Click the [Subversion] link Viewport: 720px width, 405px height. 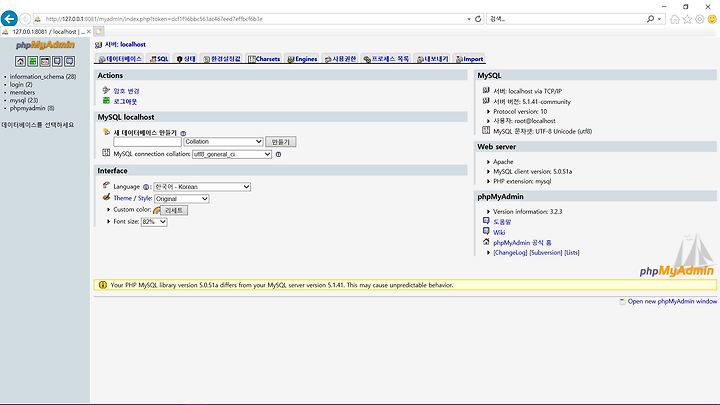pyautogui.click(x=546, y=253)
